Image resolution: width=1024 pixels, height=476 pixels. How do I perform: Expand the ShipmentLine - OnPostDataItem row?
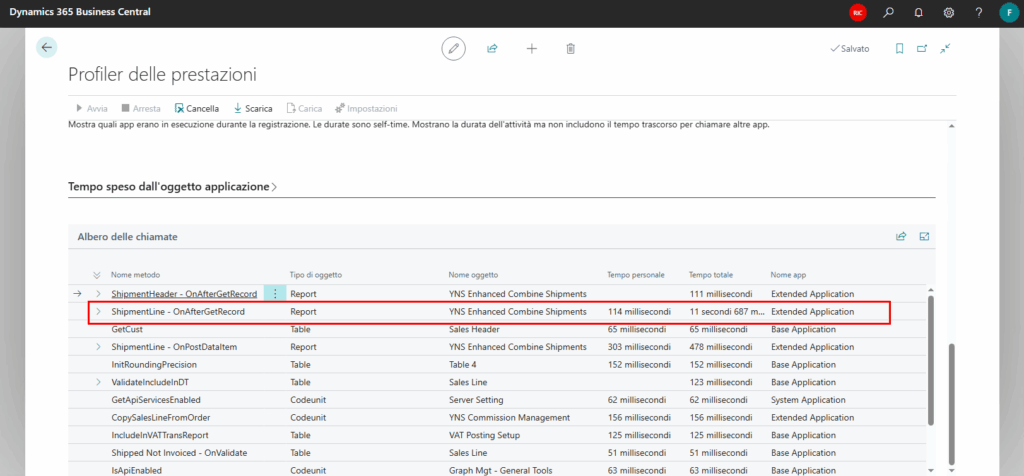tap(97, 347)
